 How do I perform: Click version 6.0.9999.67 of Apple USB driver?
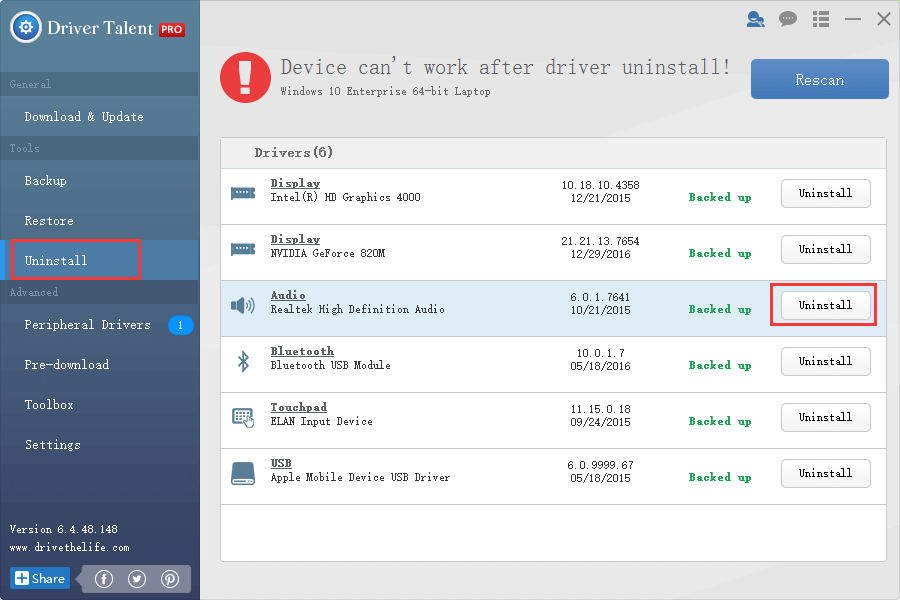tap(600, 465)
